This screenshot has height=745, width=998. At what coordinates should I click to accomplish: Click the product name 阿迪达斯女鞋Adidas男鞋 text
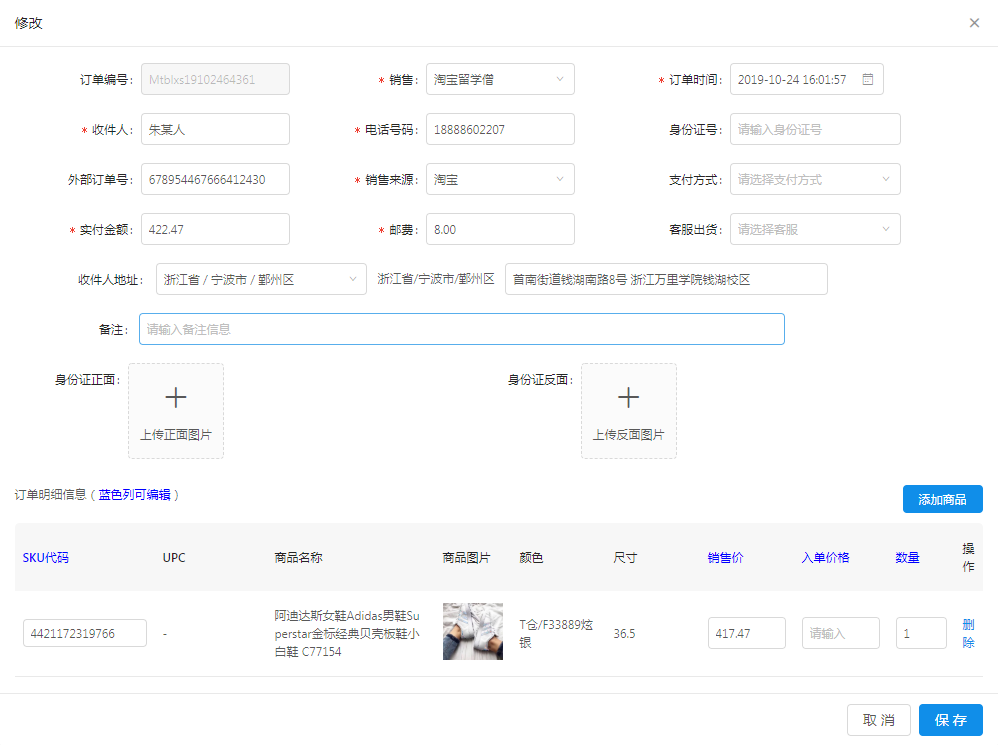(347, 634)
